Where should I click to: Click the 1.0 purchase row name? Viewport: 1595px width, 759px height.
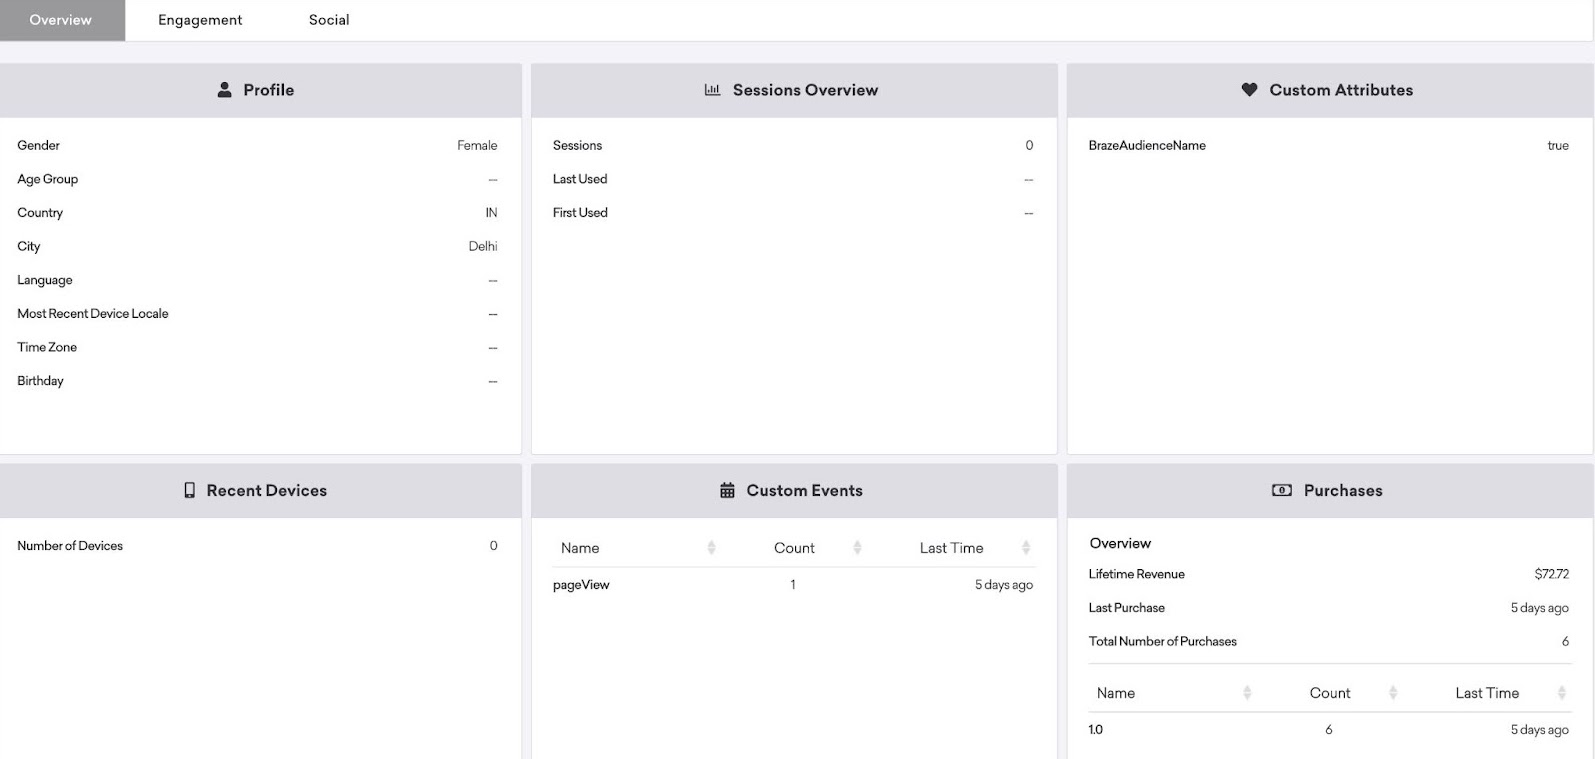(x=1096, y=729)
